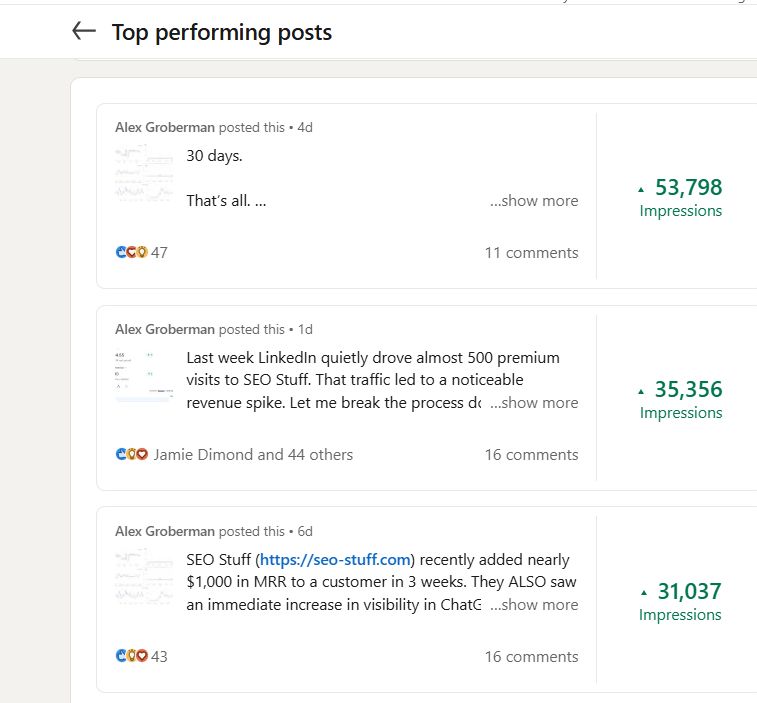This screenshot has height=703, width=757.
Task: Click the green triangle beside 53,798 impressions
Action: coord(641,188)
